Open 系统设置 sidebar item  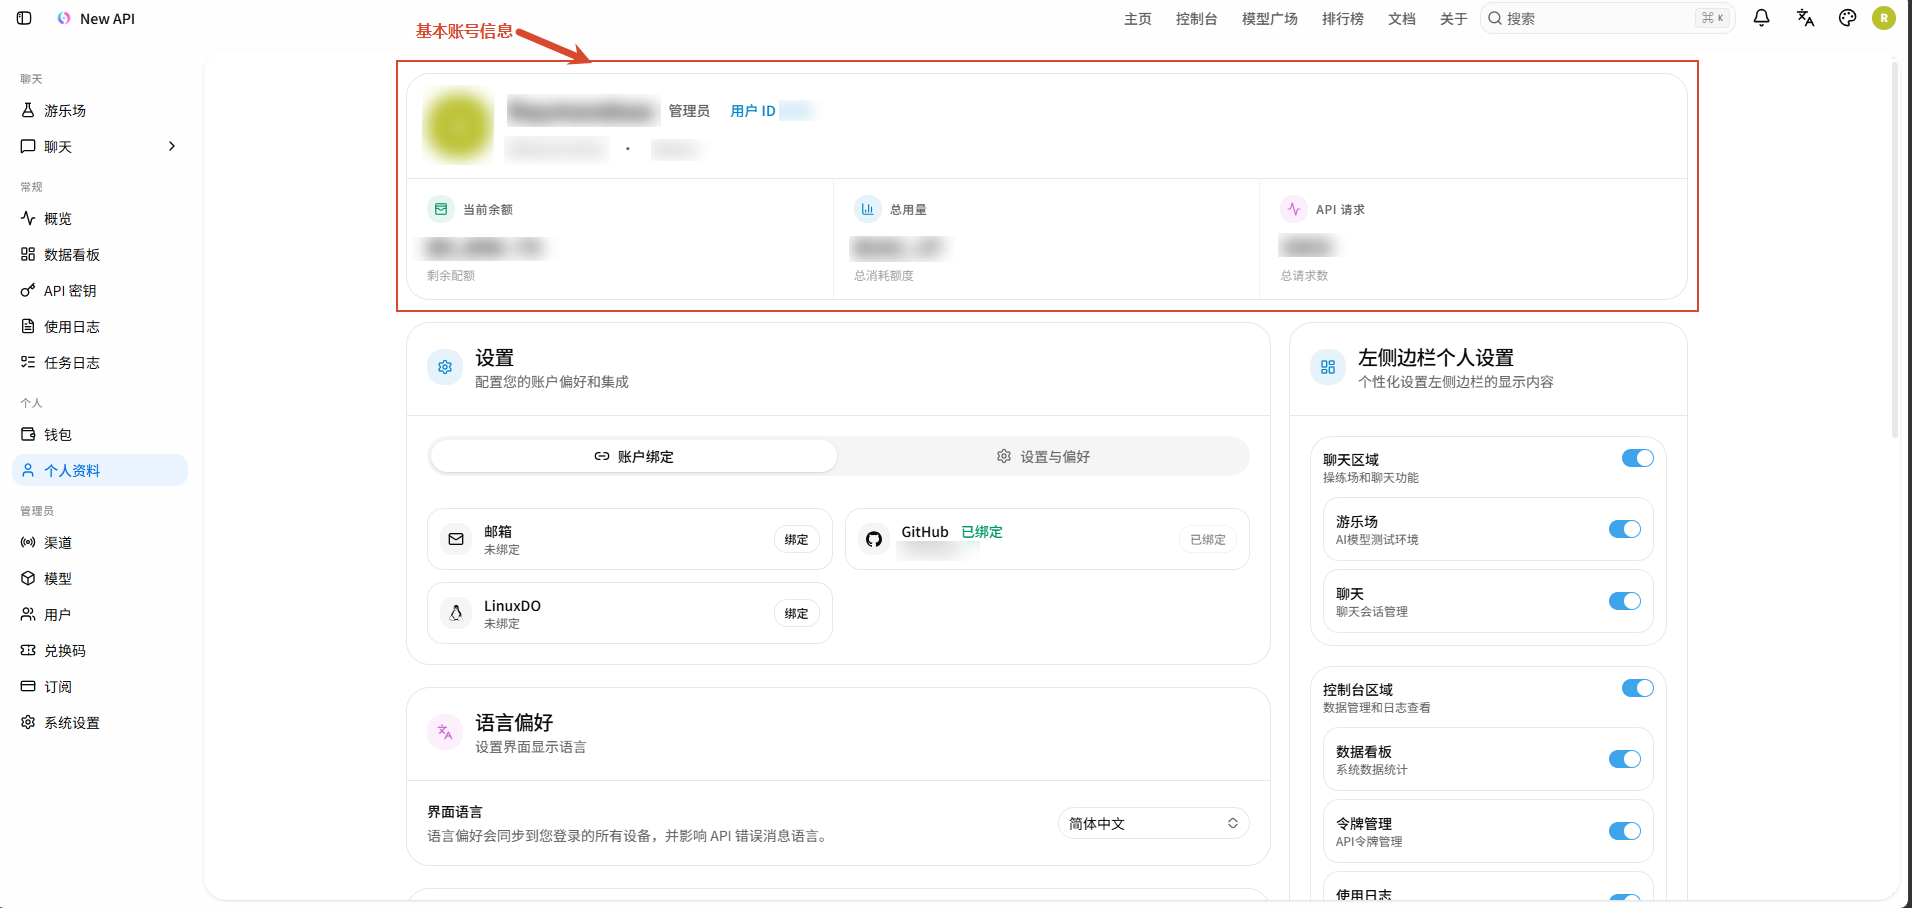100,723
